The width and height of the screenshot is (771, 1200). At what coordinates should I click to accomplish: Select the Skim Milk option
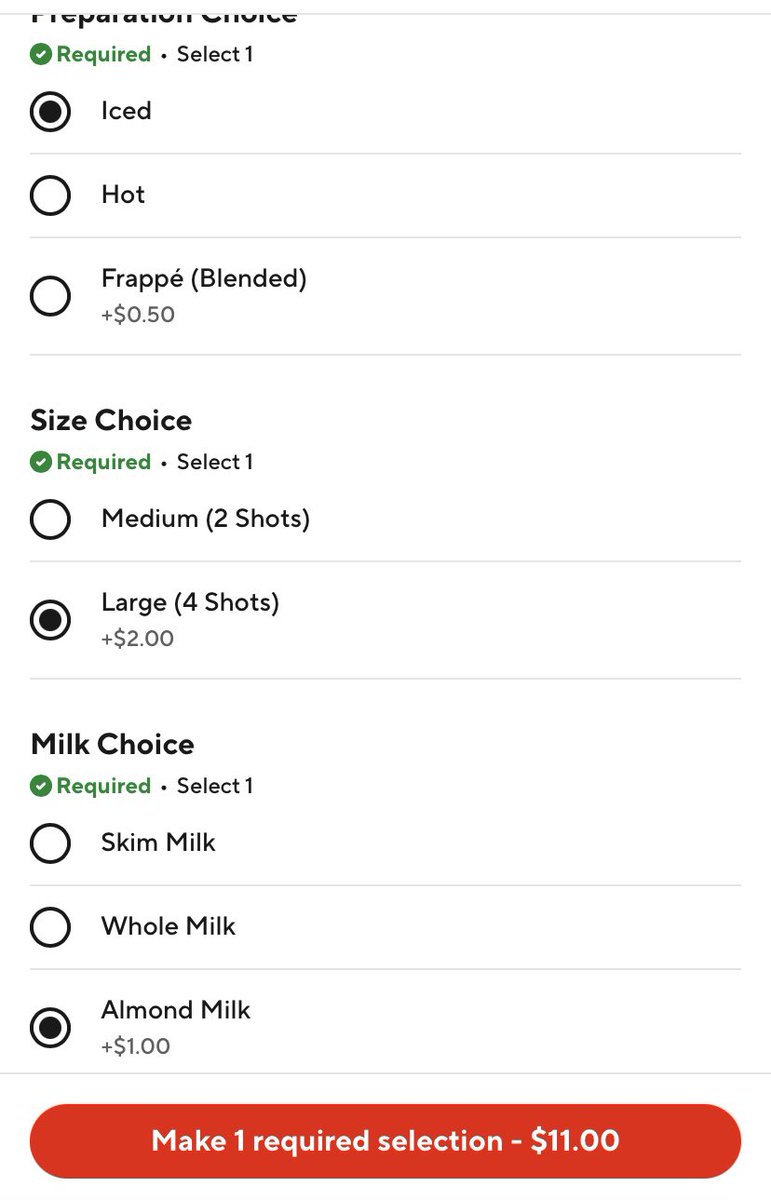click(50, 843)
